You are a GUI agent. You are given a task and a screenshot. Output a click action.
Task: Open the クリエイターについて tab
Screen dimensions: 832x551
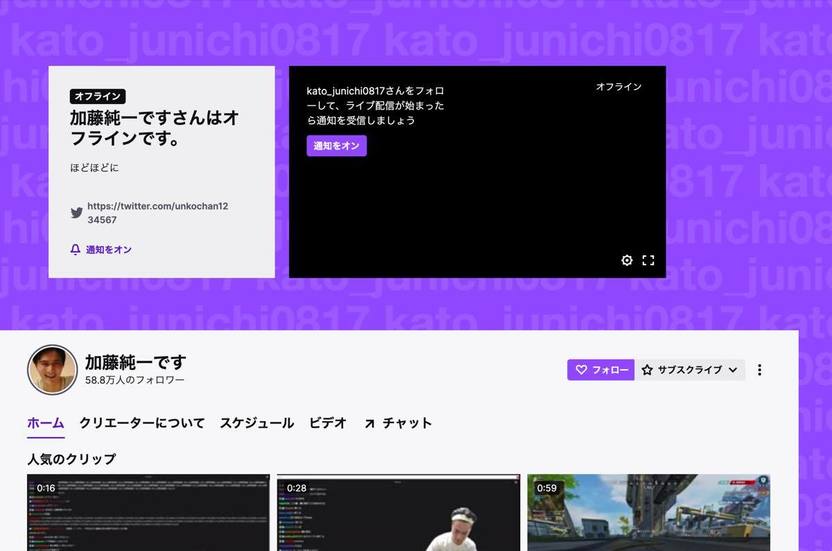click(x=142, y=423)
